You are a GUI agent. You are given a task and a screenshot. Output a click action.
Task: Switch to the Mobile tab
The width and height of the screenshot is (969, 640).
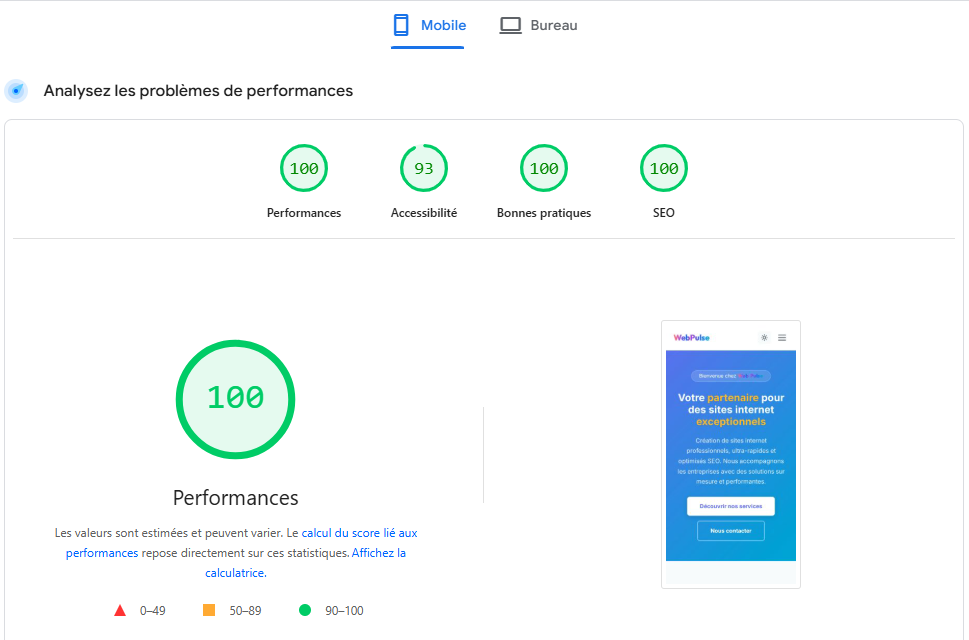coord(428,25)
